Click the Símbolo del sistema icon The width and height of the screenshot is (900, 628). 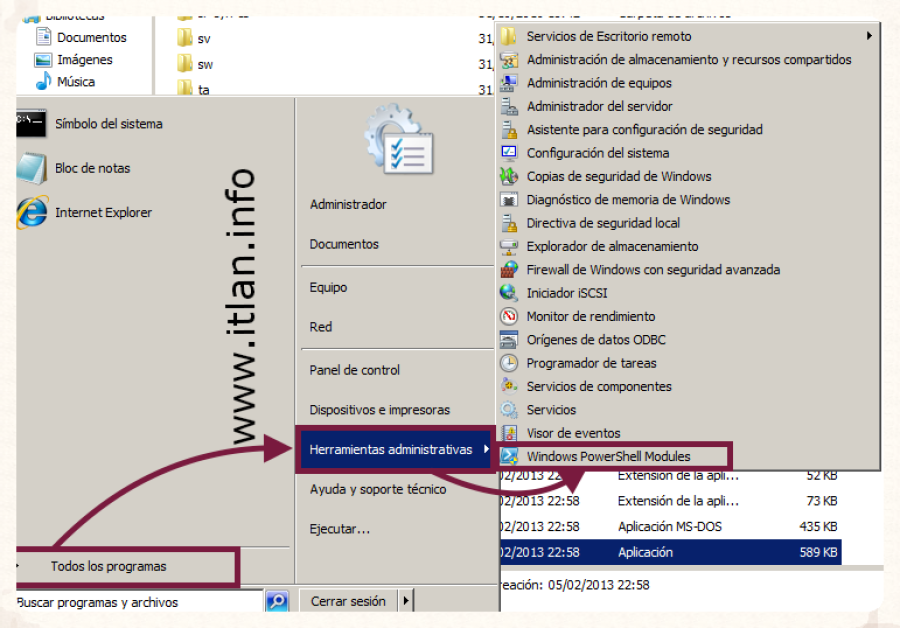[30, 124]
